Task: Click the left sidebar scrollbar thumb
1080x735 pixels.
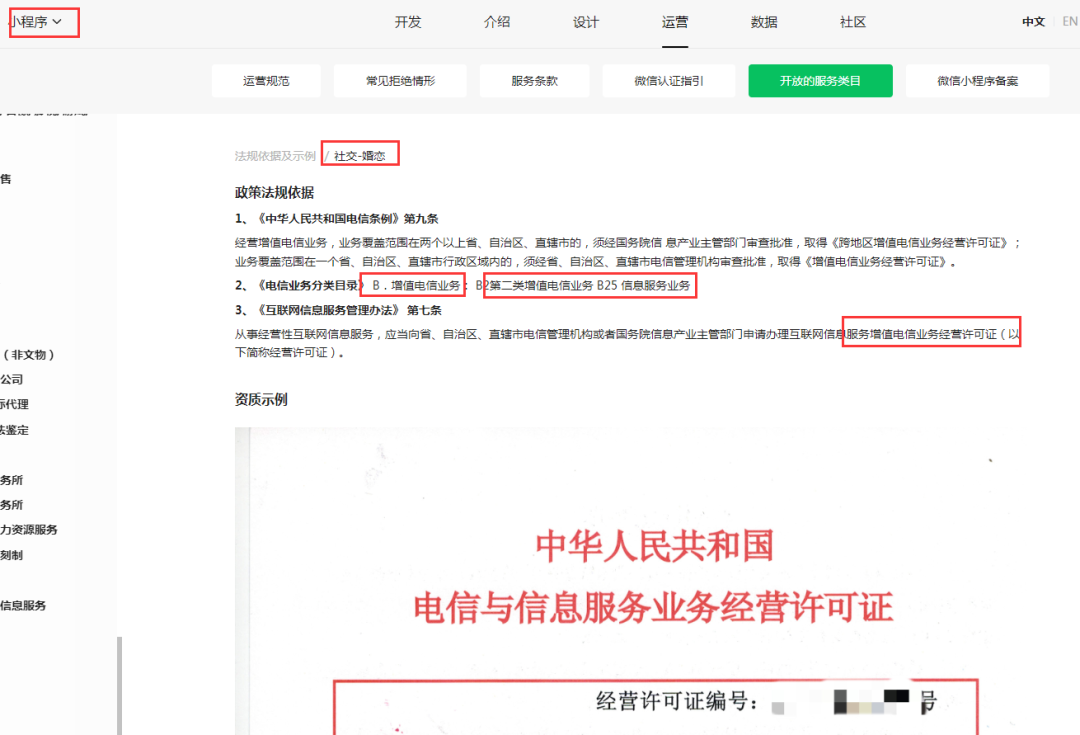Action: tap(119, 685)
